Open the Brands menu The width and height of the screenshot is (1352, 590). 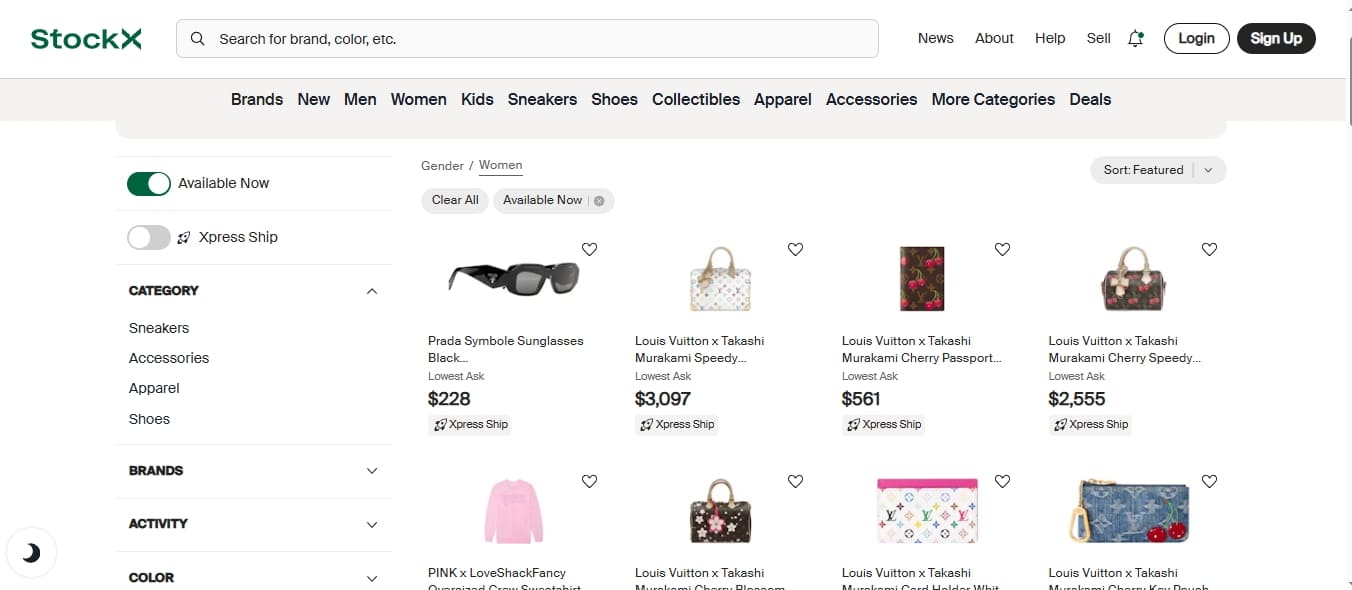coord(257,99)
